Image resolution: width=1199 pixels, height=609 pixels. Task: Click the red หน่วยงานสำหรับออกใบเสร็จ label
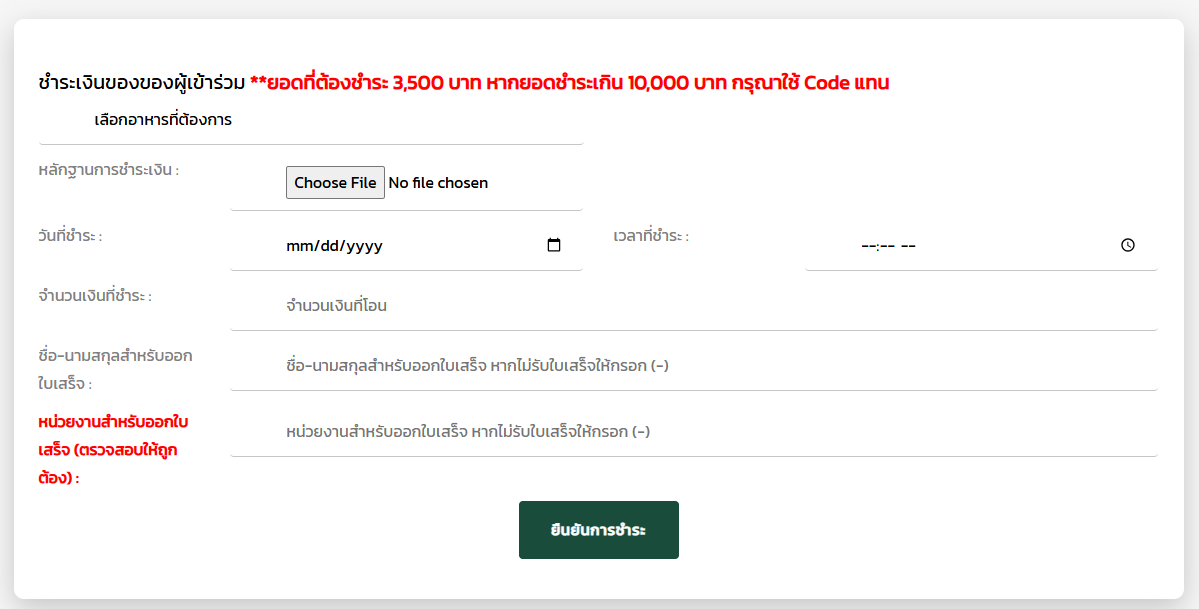click(113, 450)
